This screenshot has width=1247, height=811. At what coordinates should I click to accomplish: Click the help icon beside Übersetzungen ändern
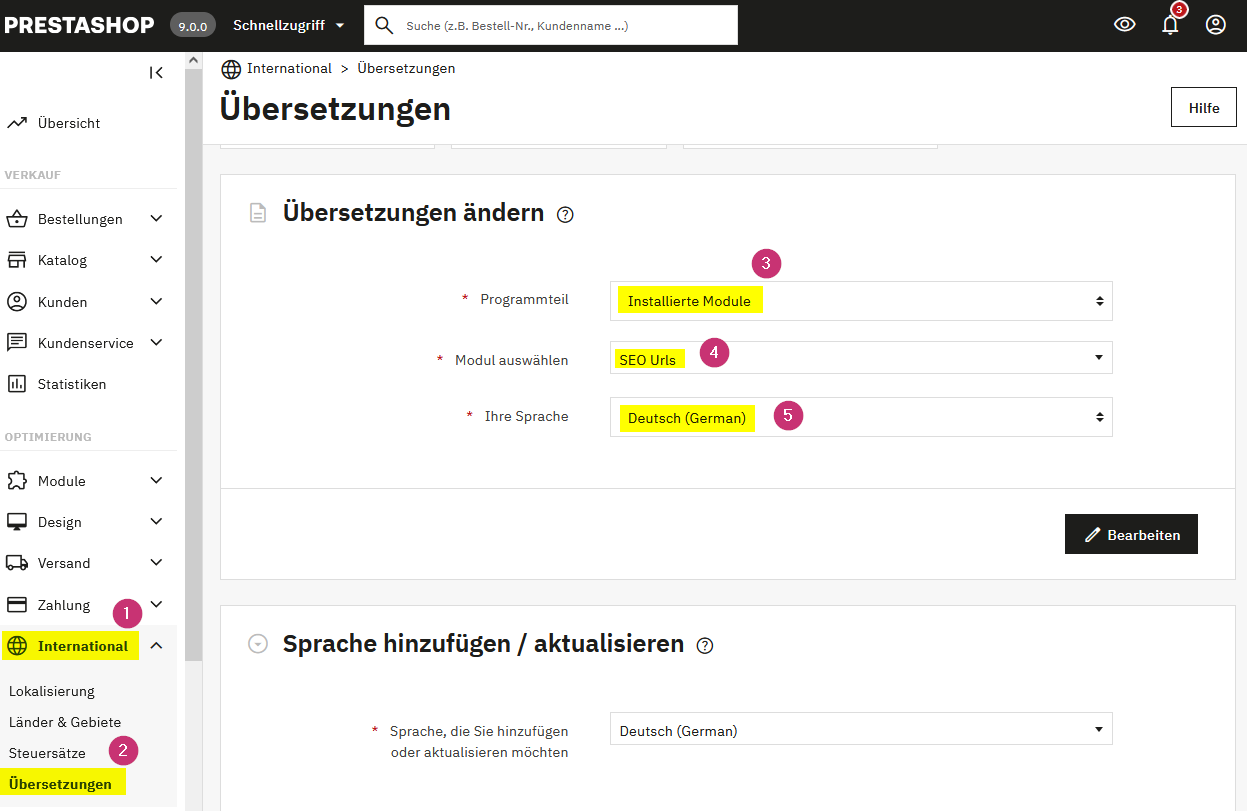(565, 214)
